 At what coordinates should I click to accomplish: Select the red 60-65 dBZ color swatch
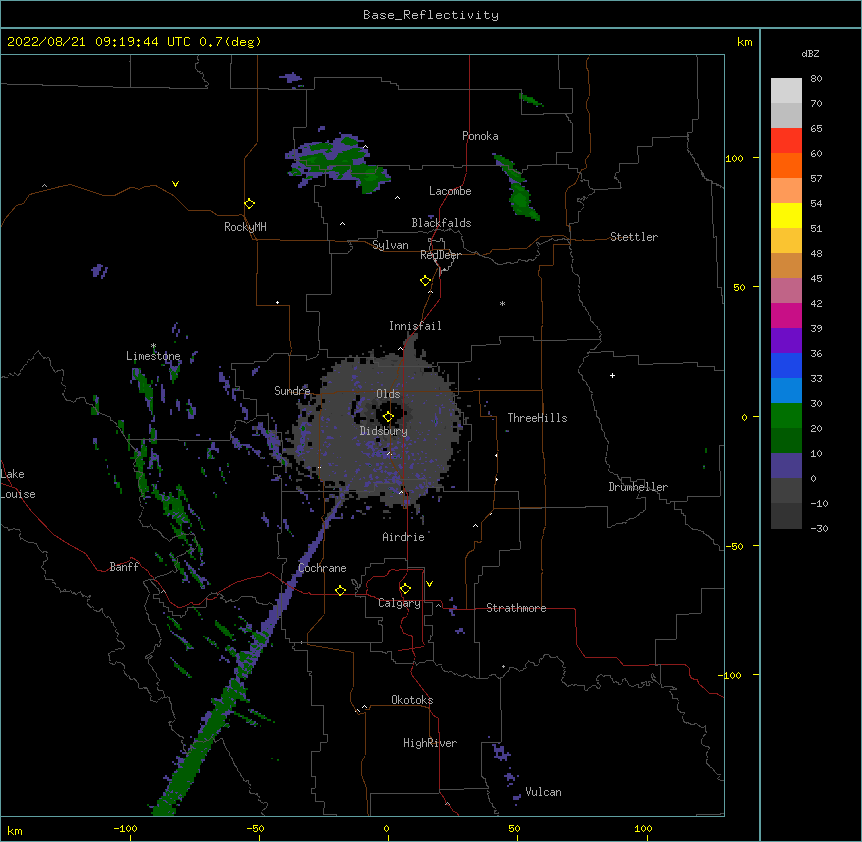pos(786,141)
